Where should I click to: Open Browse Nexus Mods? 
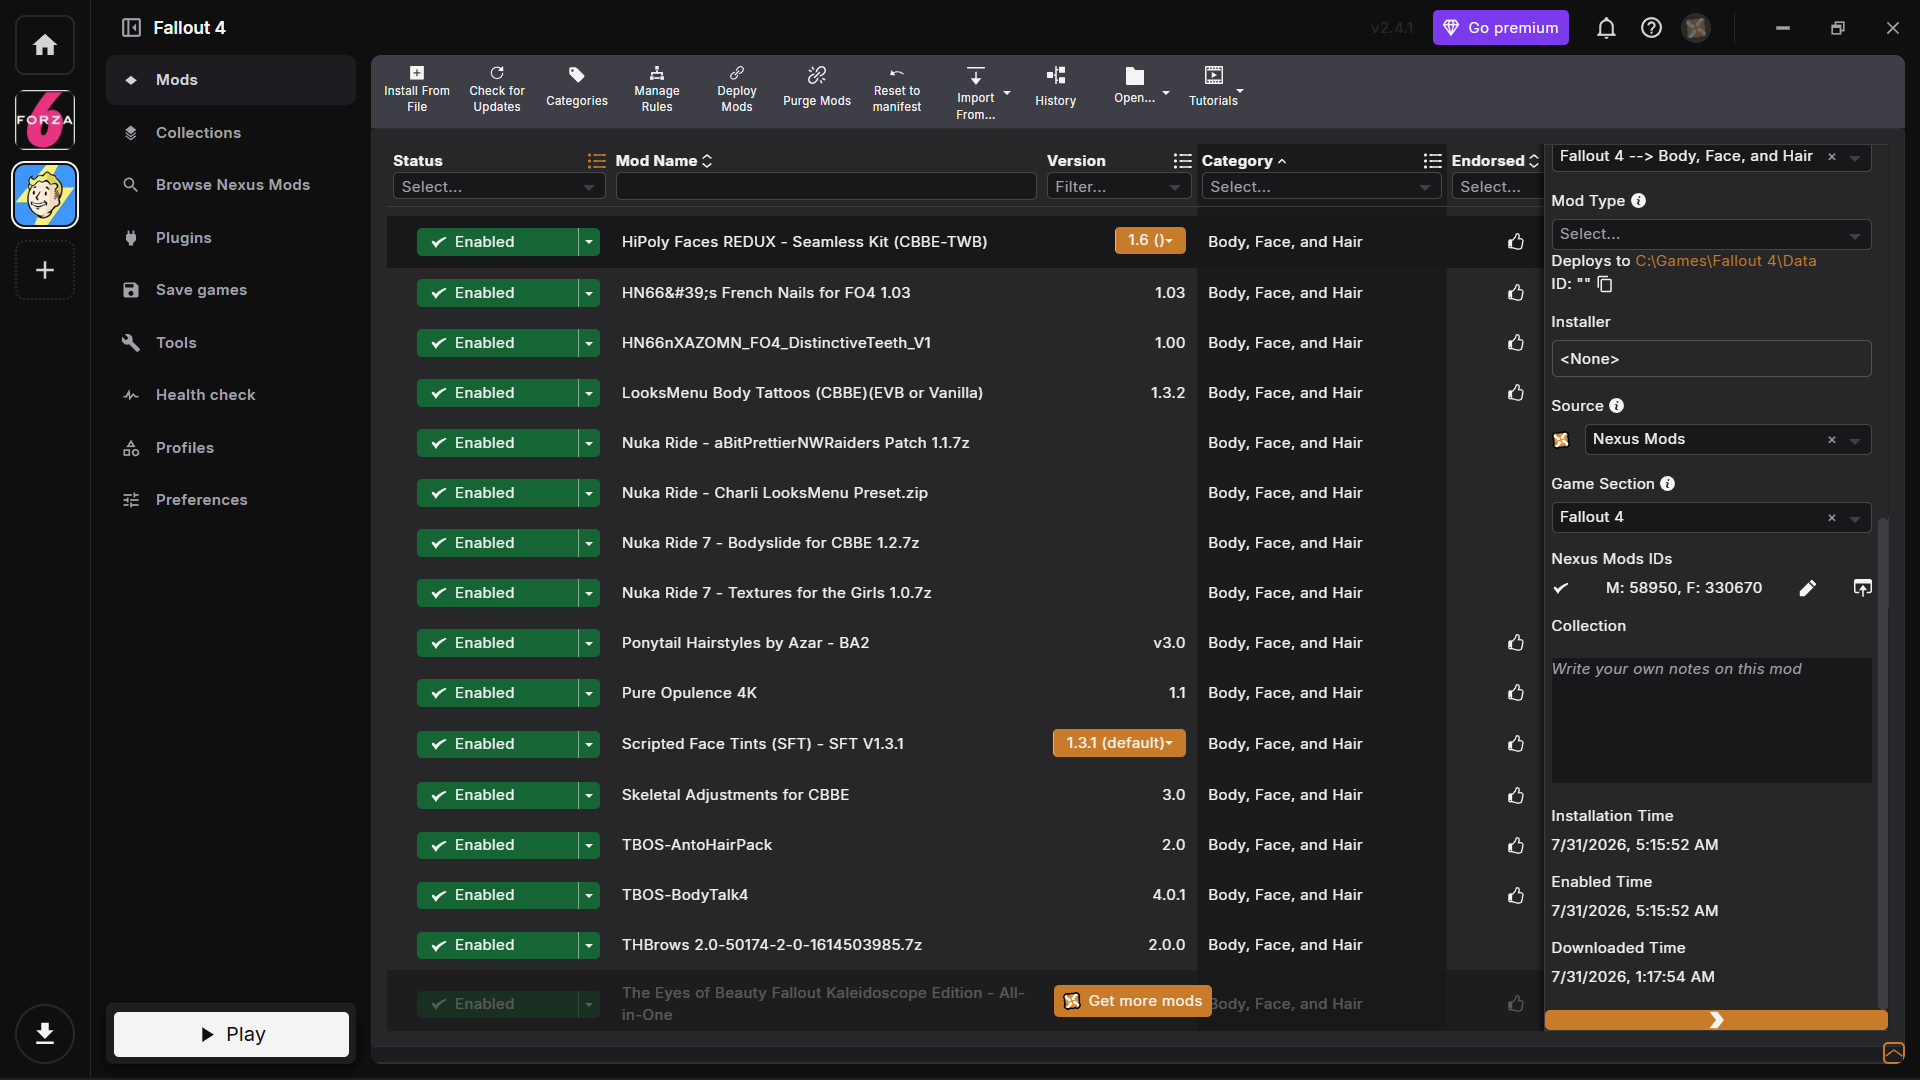[x=231, y=185]
